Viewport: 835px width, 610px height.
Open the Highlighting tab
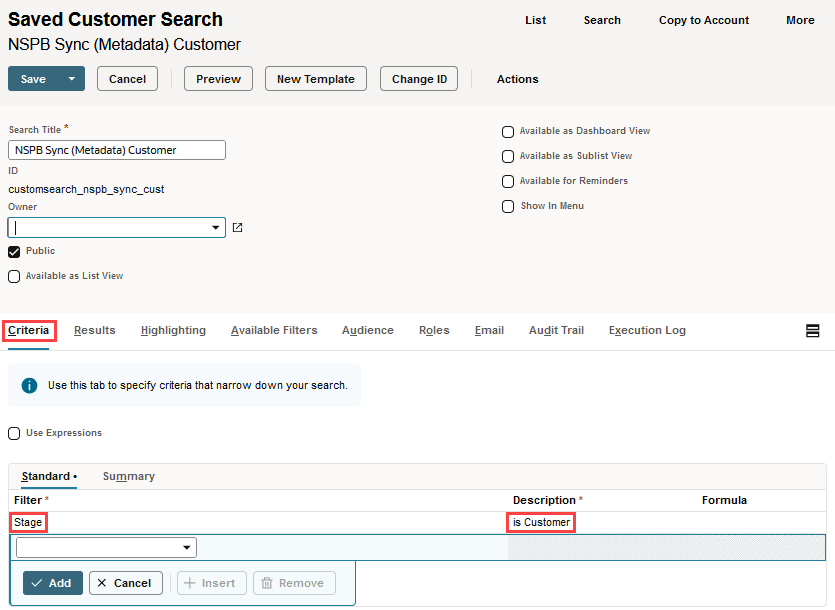point(173,330)
